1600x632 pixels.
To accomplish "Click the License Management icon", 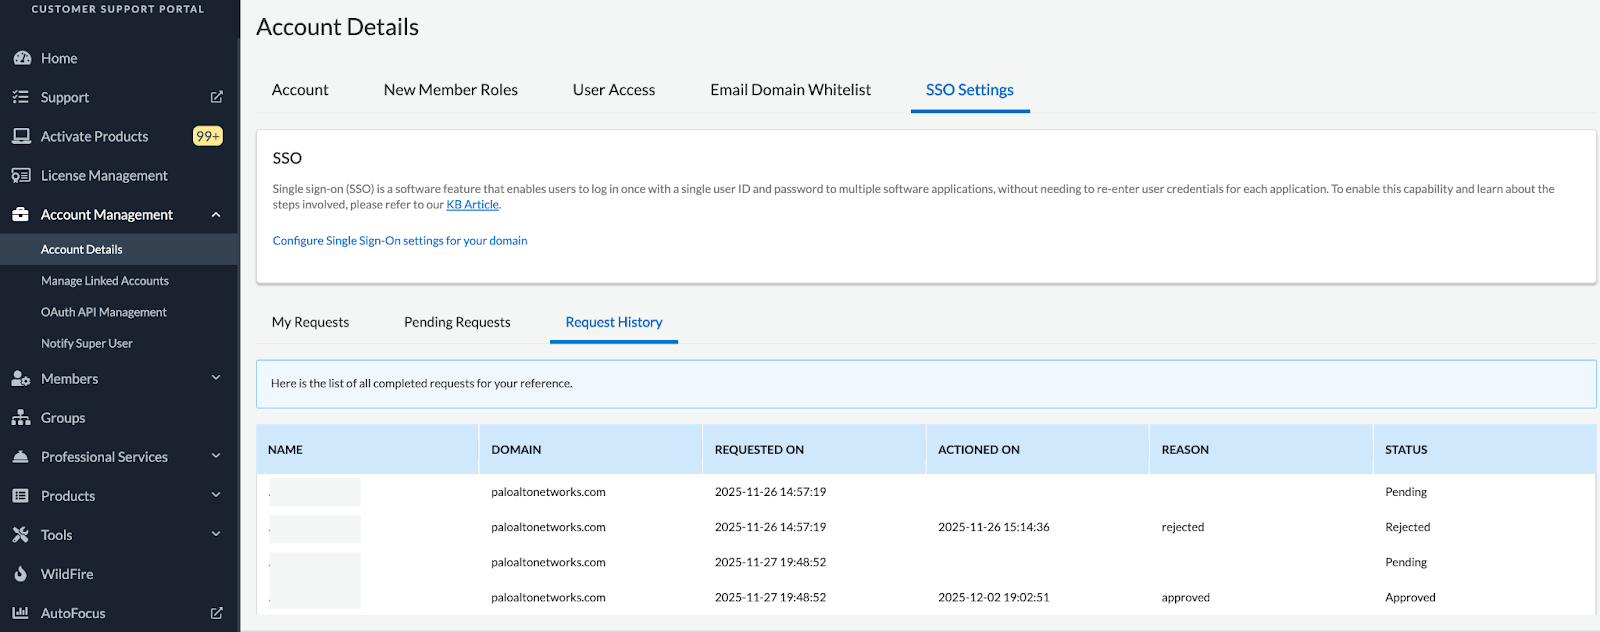I will [21, 175].
